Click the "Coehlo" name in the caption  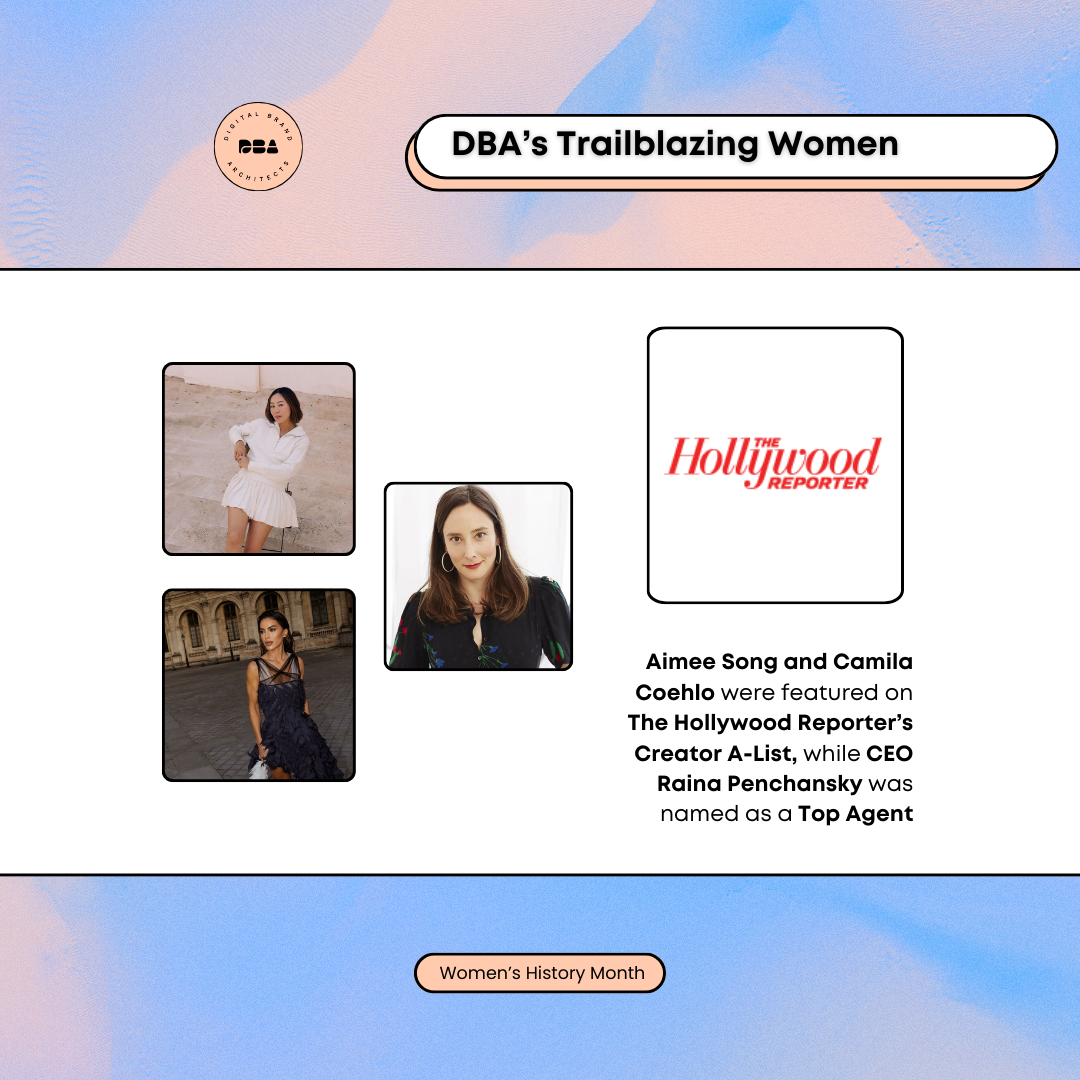675,692
